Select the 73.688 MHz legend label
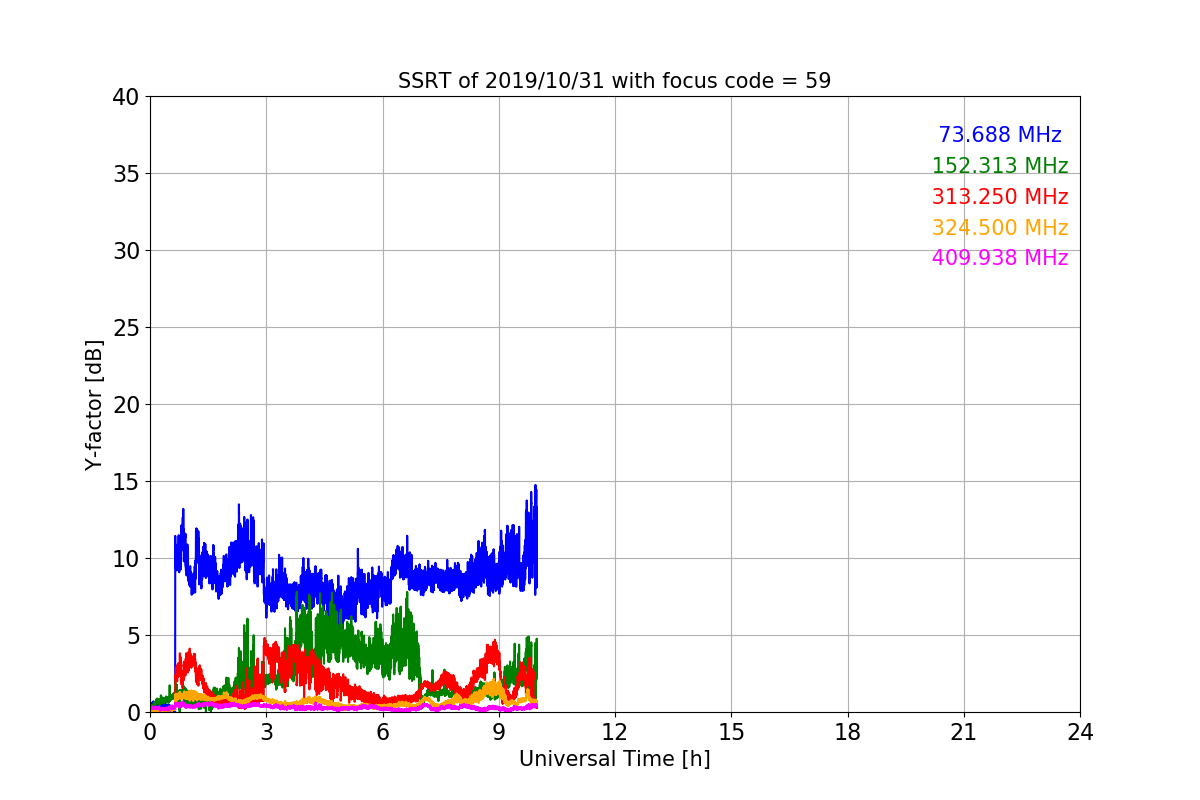This screenshot has width=1200, height=800. 1000,135
